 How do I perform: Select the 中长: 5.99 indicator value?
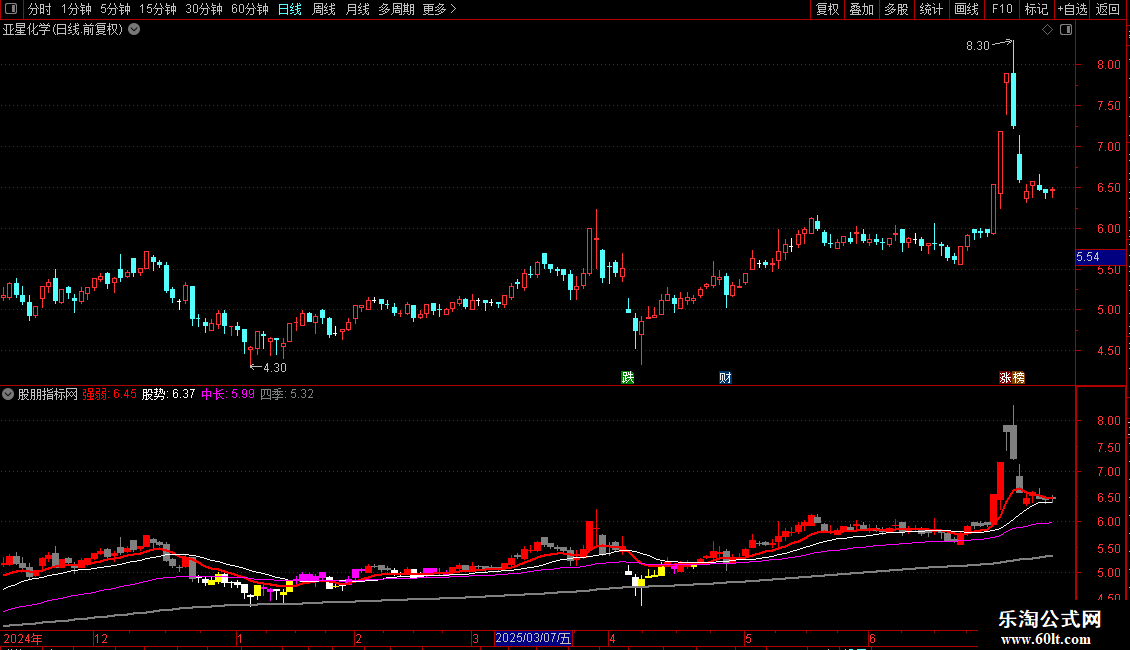228,394
